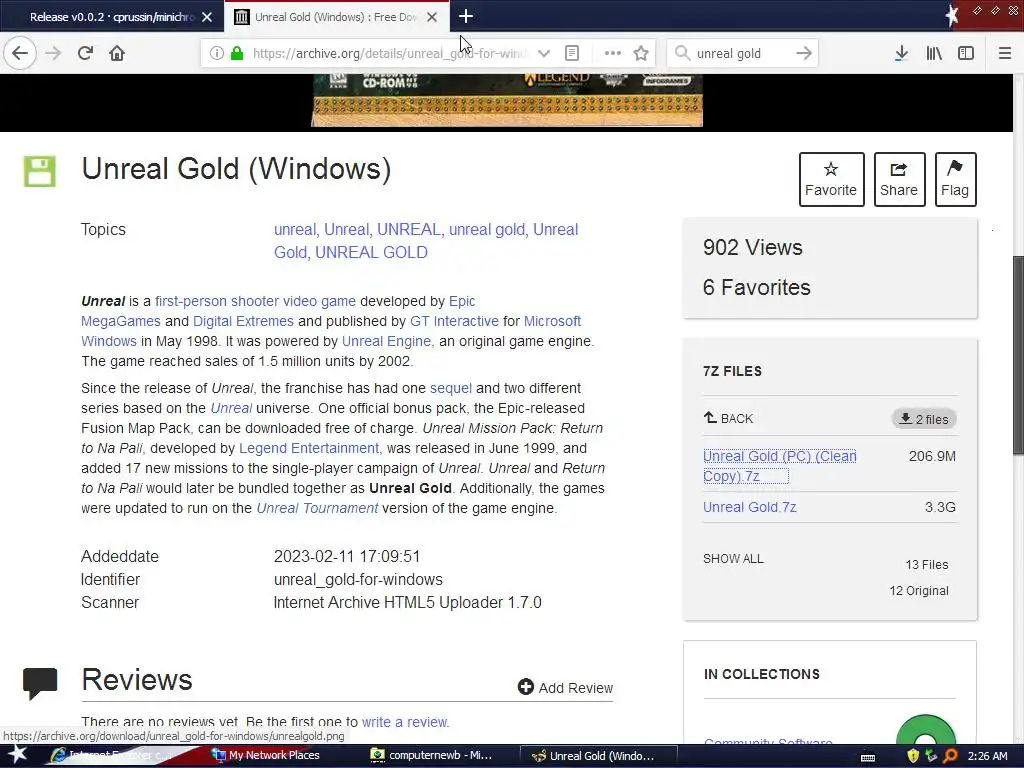The image size is (1024, 768).
Task: Click SHOW ALL files link
Action: pos(733,559)
